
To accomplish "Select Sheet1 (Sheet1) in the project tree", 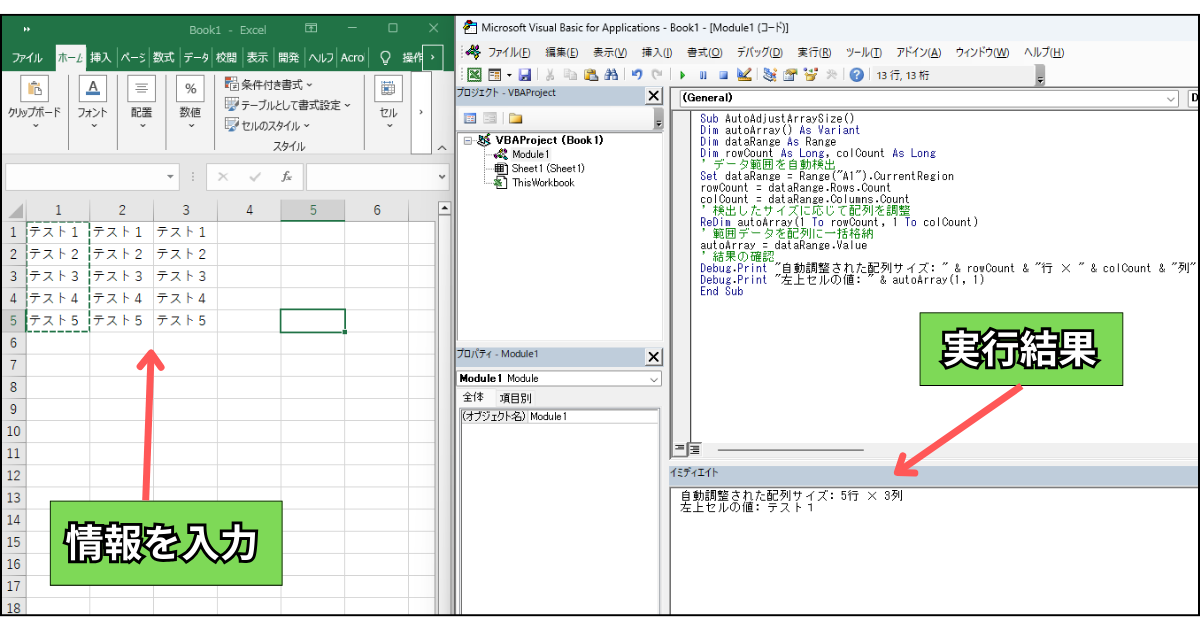I will click(x=548, y=169).
